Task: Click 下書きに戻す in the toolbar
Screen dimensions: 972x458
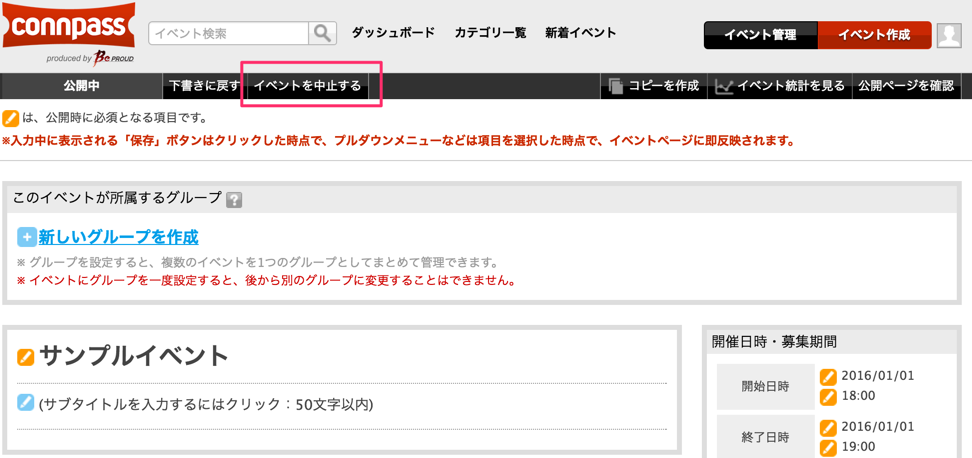Action: (x=205, y=86)
